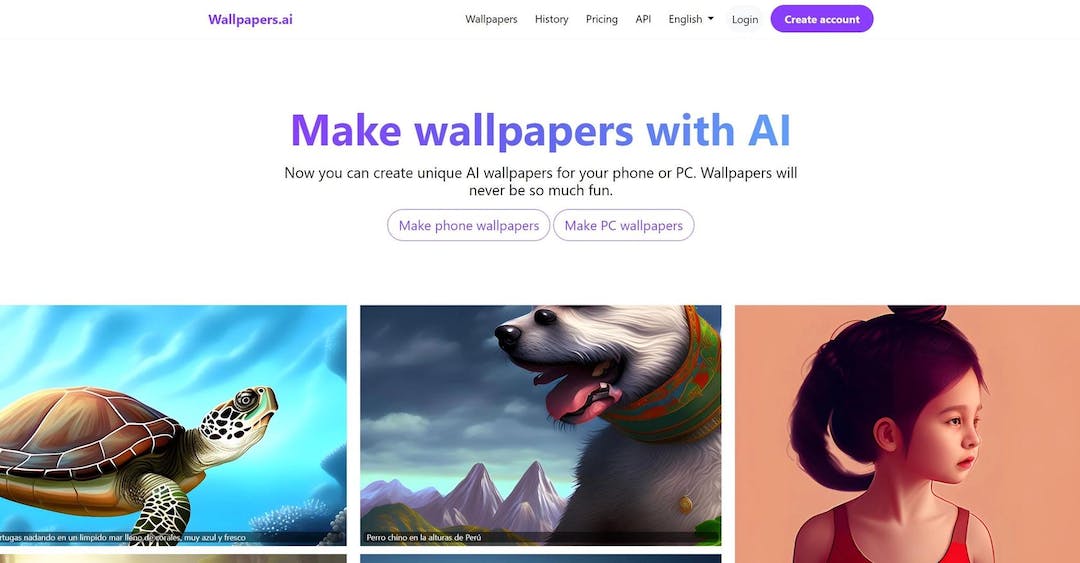The height and width of the screenshot is (563, 1080).
Task: Click the Wallpapers.ai logo
Action: [250, 19]
